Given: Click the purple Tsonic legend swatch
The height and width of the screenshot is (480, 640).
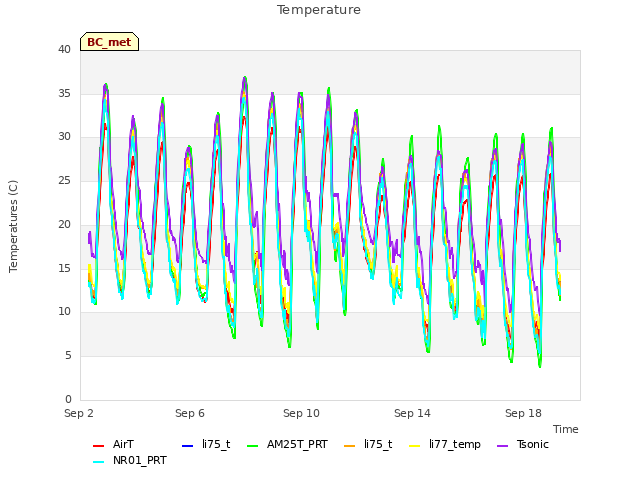Looking at the screenshot, I should [503, 445].
